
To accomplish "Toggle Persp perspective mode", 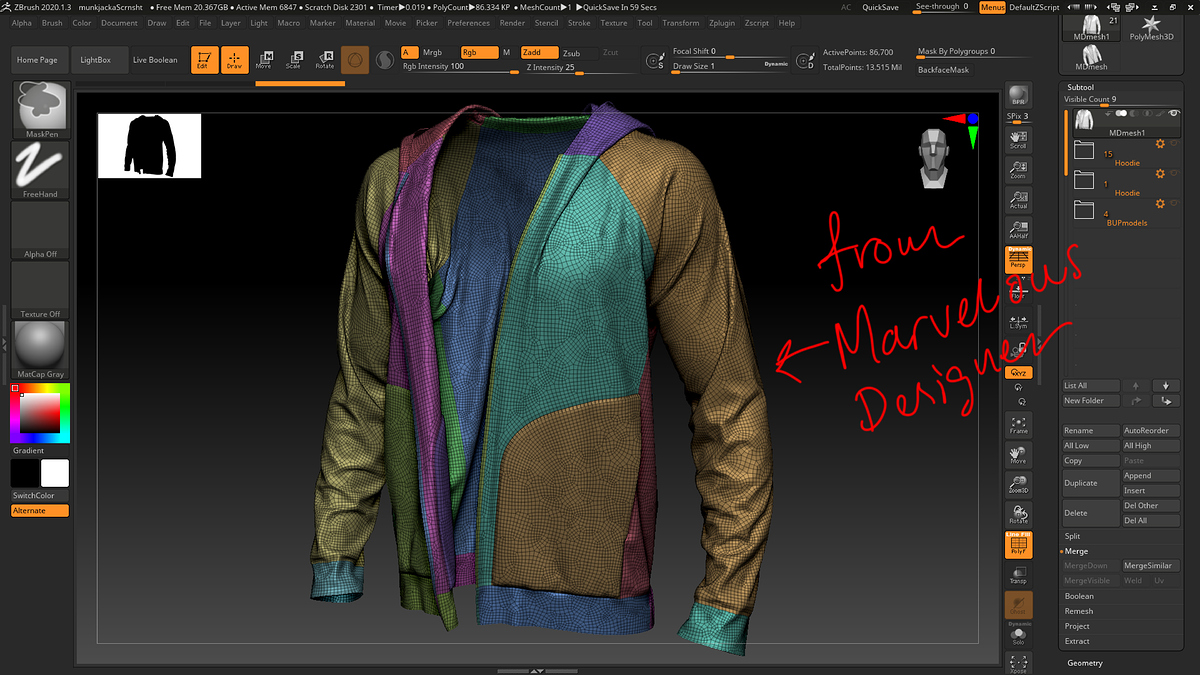I will 1018,260.
